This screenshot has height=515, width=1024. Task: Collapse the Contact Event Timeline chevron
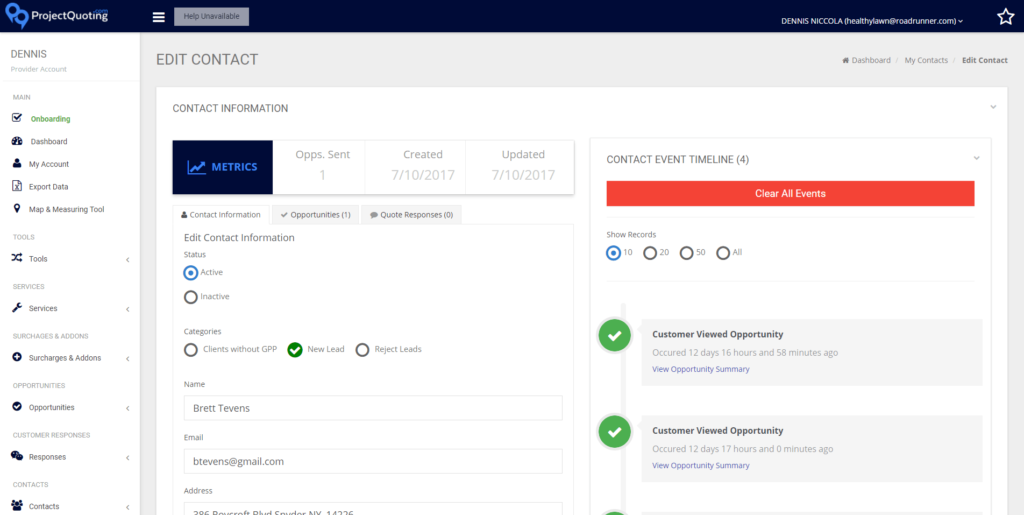(977, 158)
